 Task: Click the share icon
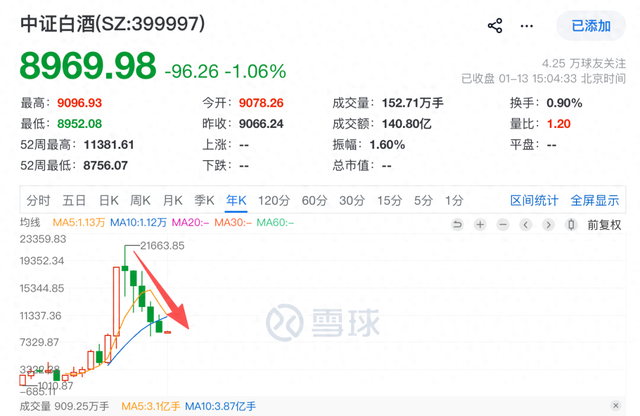[x=495, y=26]
